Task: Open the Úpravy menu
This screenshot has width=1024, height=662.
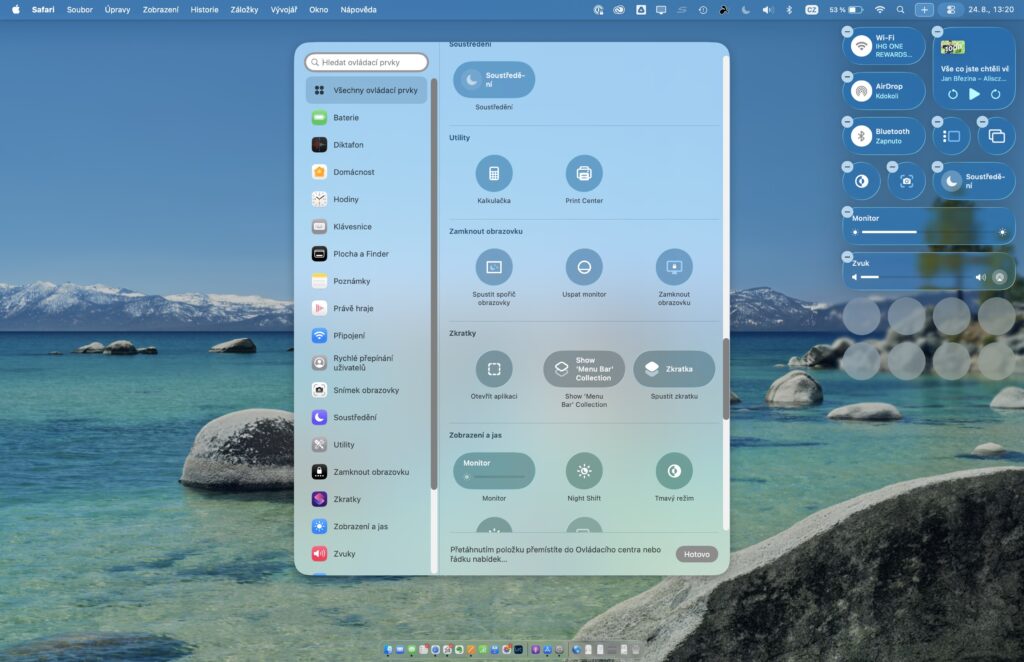Action: coord(118,10)
